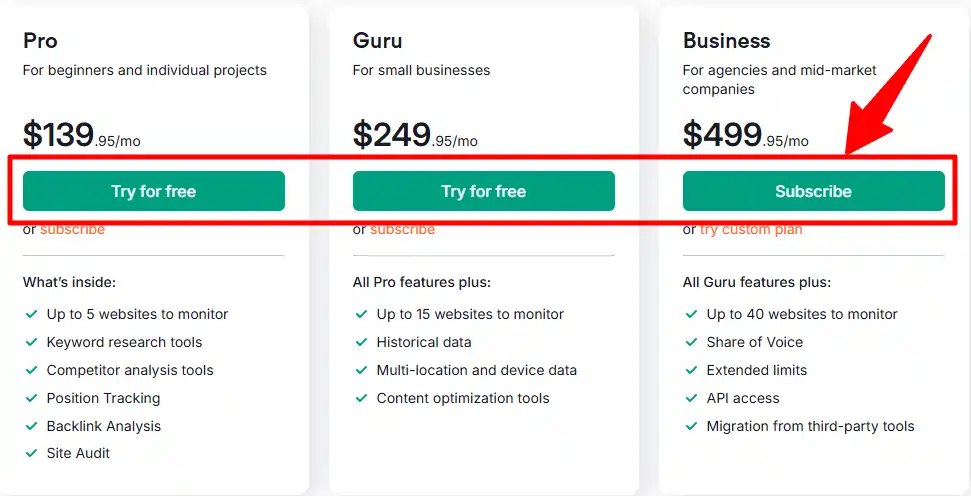Viewport: 971px width, 496px height.
Task: Click checkmark beside Up to 5 websites
Action: 30,314
